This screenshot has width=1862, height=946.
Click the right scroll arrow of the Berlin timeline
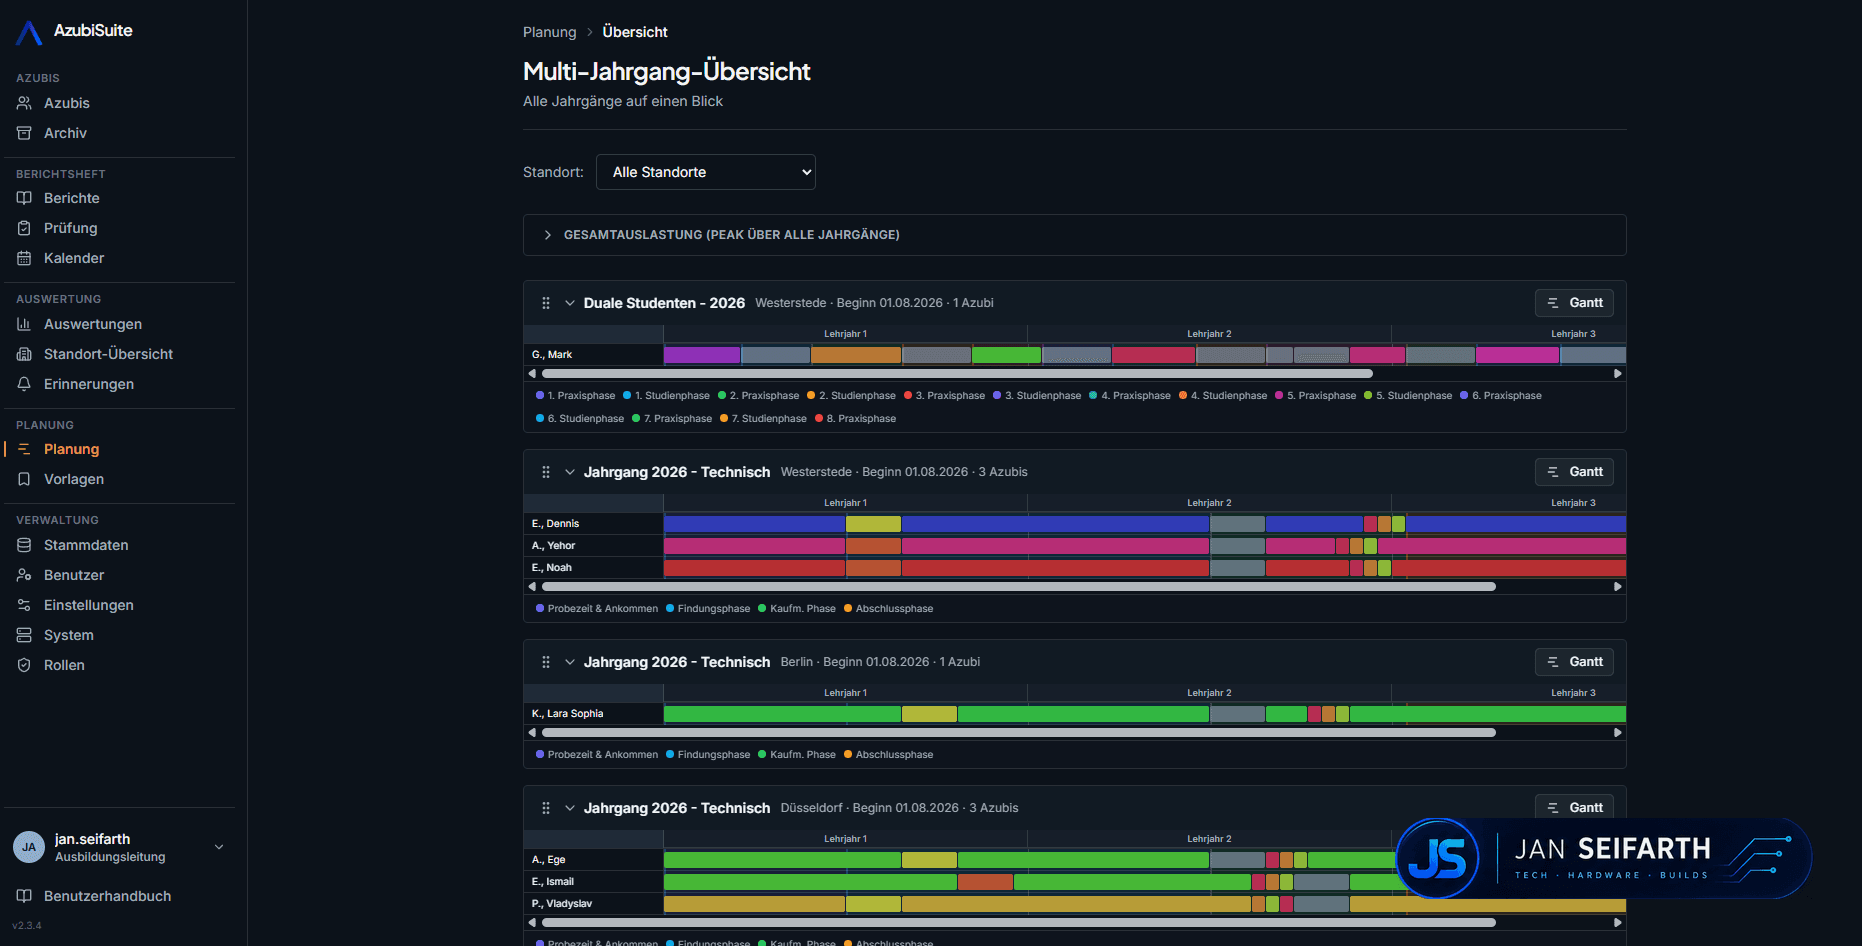click(x=1617, y=733)
